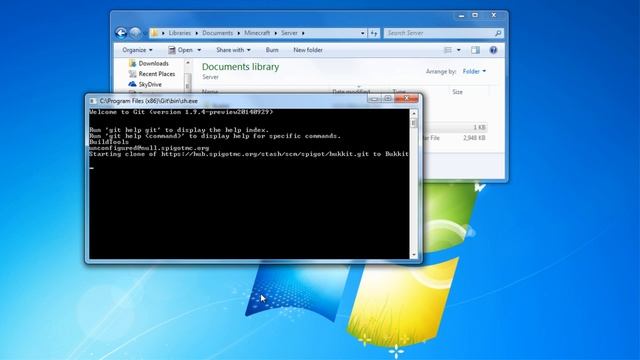Click the 'Welcome to Git' console line
Image resolution: width=640 pixels, height=360 pixels.
pos(181,112)
